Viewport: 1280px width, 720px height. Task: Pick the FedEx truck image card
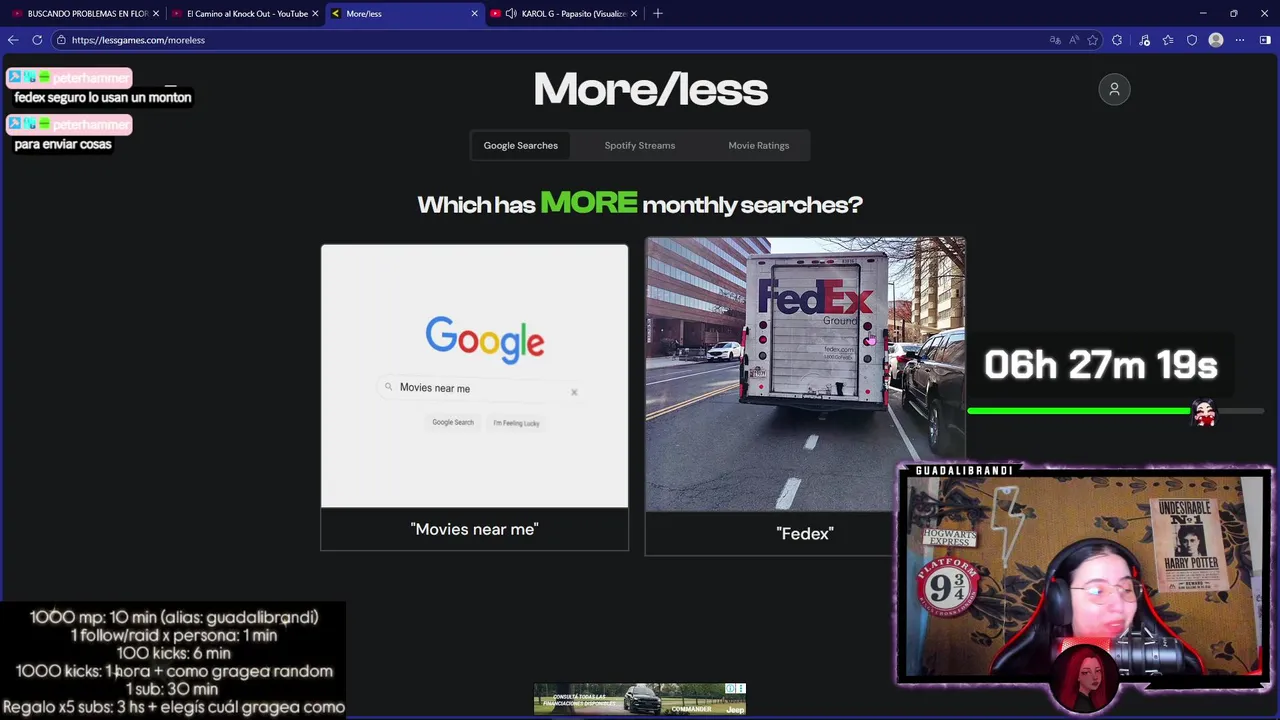click(x=805, y=374)
